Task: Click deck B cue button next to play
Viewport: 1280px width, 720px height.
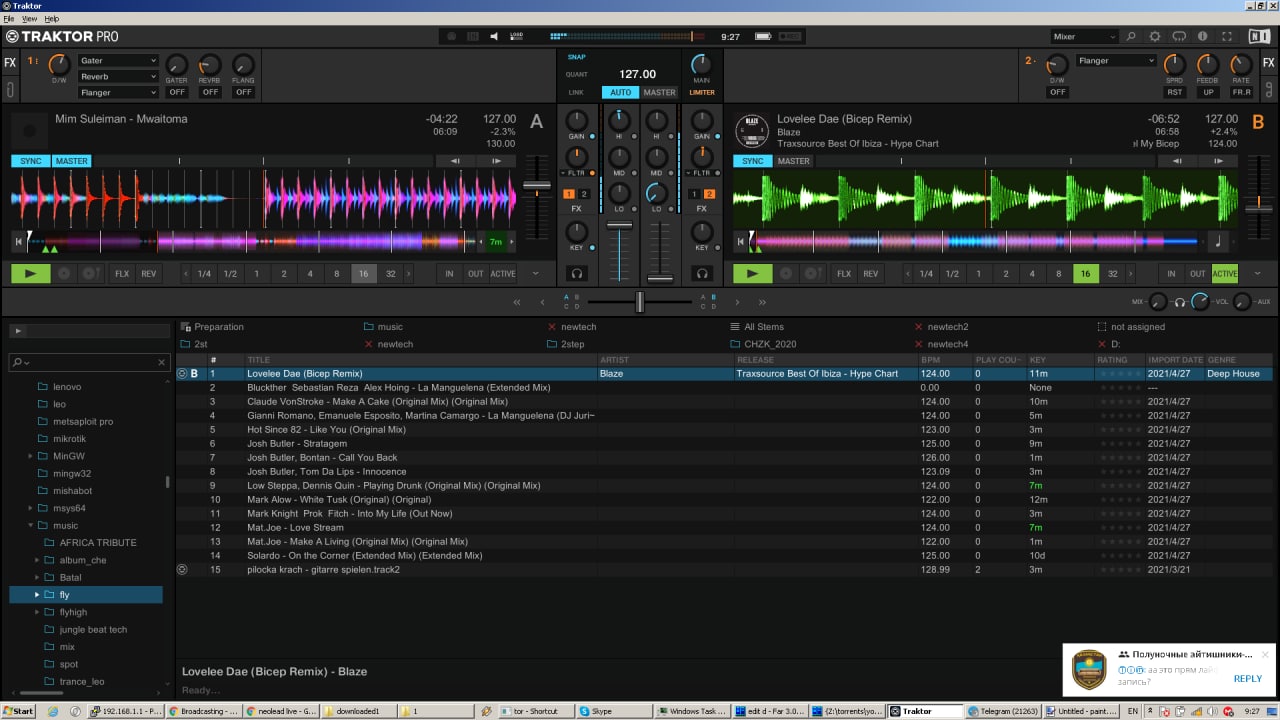Action: point(786,273)
